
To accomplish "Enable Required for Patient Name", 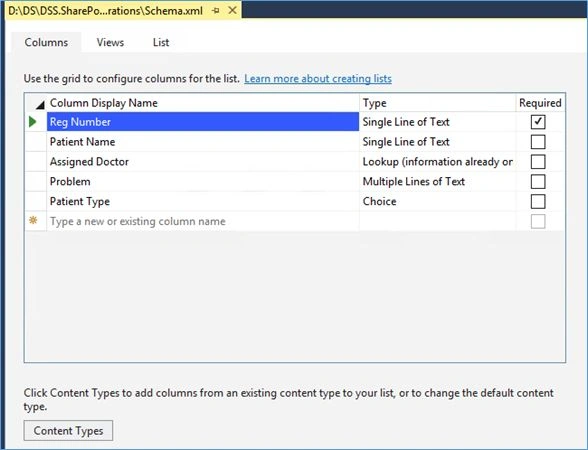I will (538, 142).
